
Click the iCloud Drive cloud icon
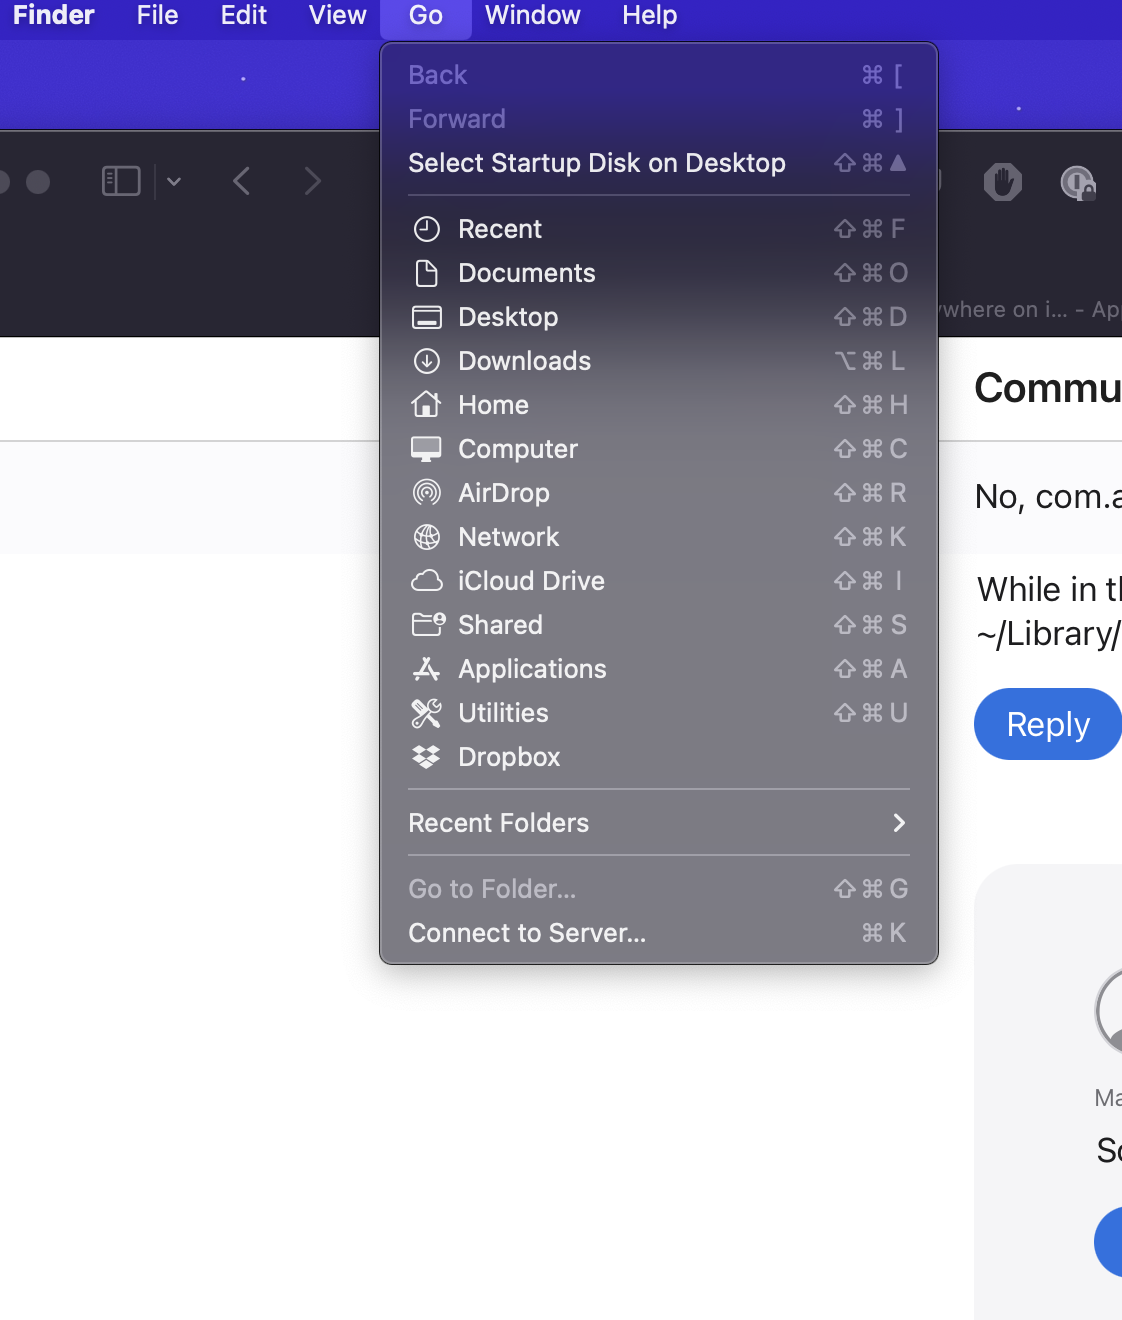click(x=427, y=581)
